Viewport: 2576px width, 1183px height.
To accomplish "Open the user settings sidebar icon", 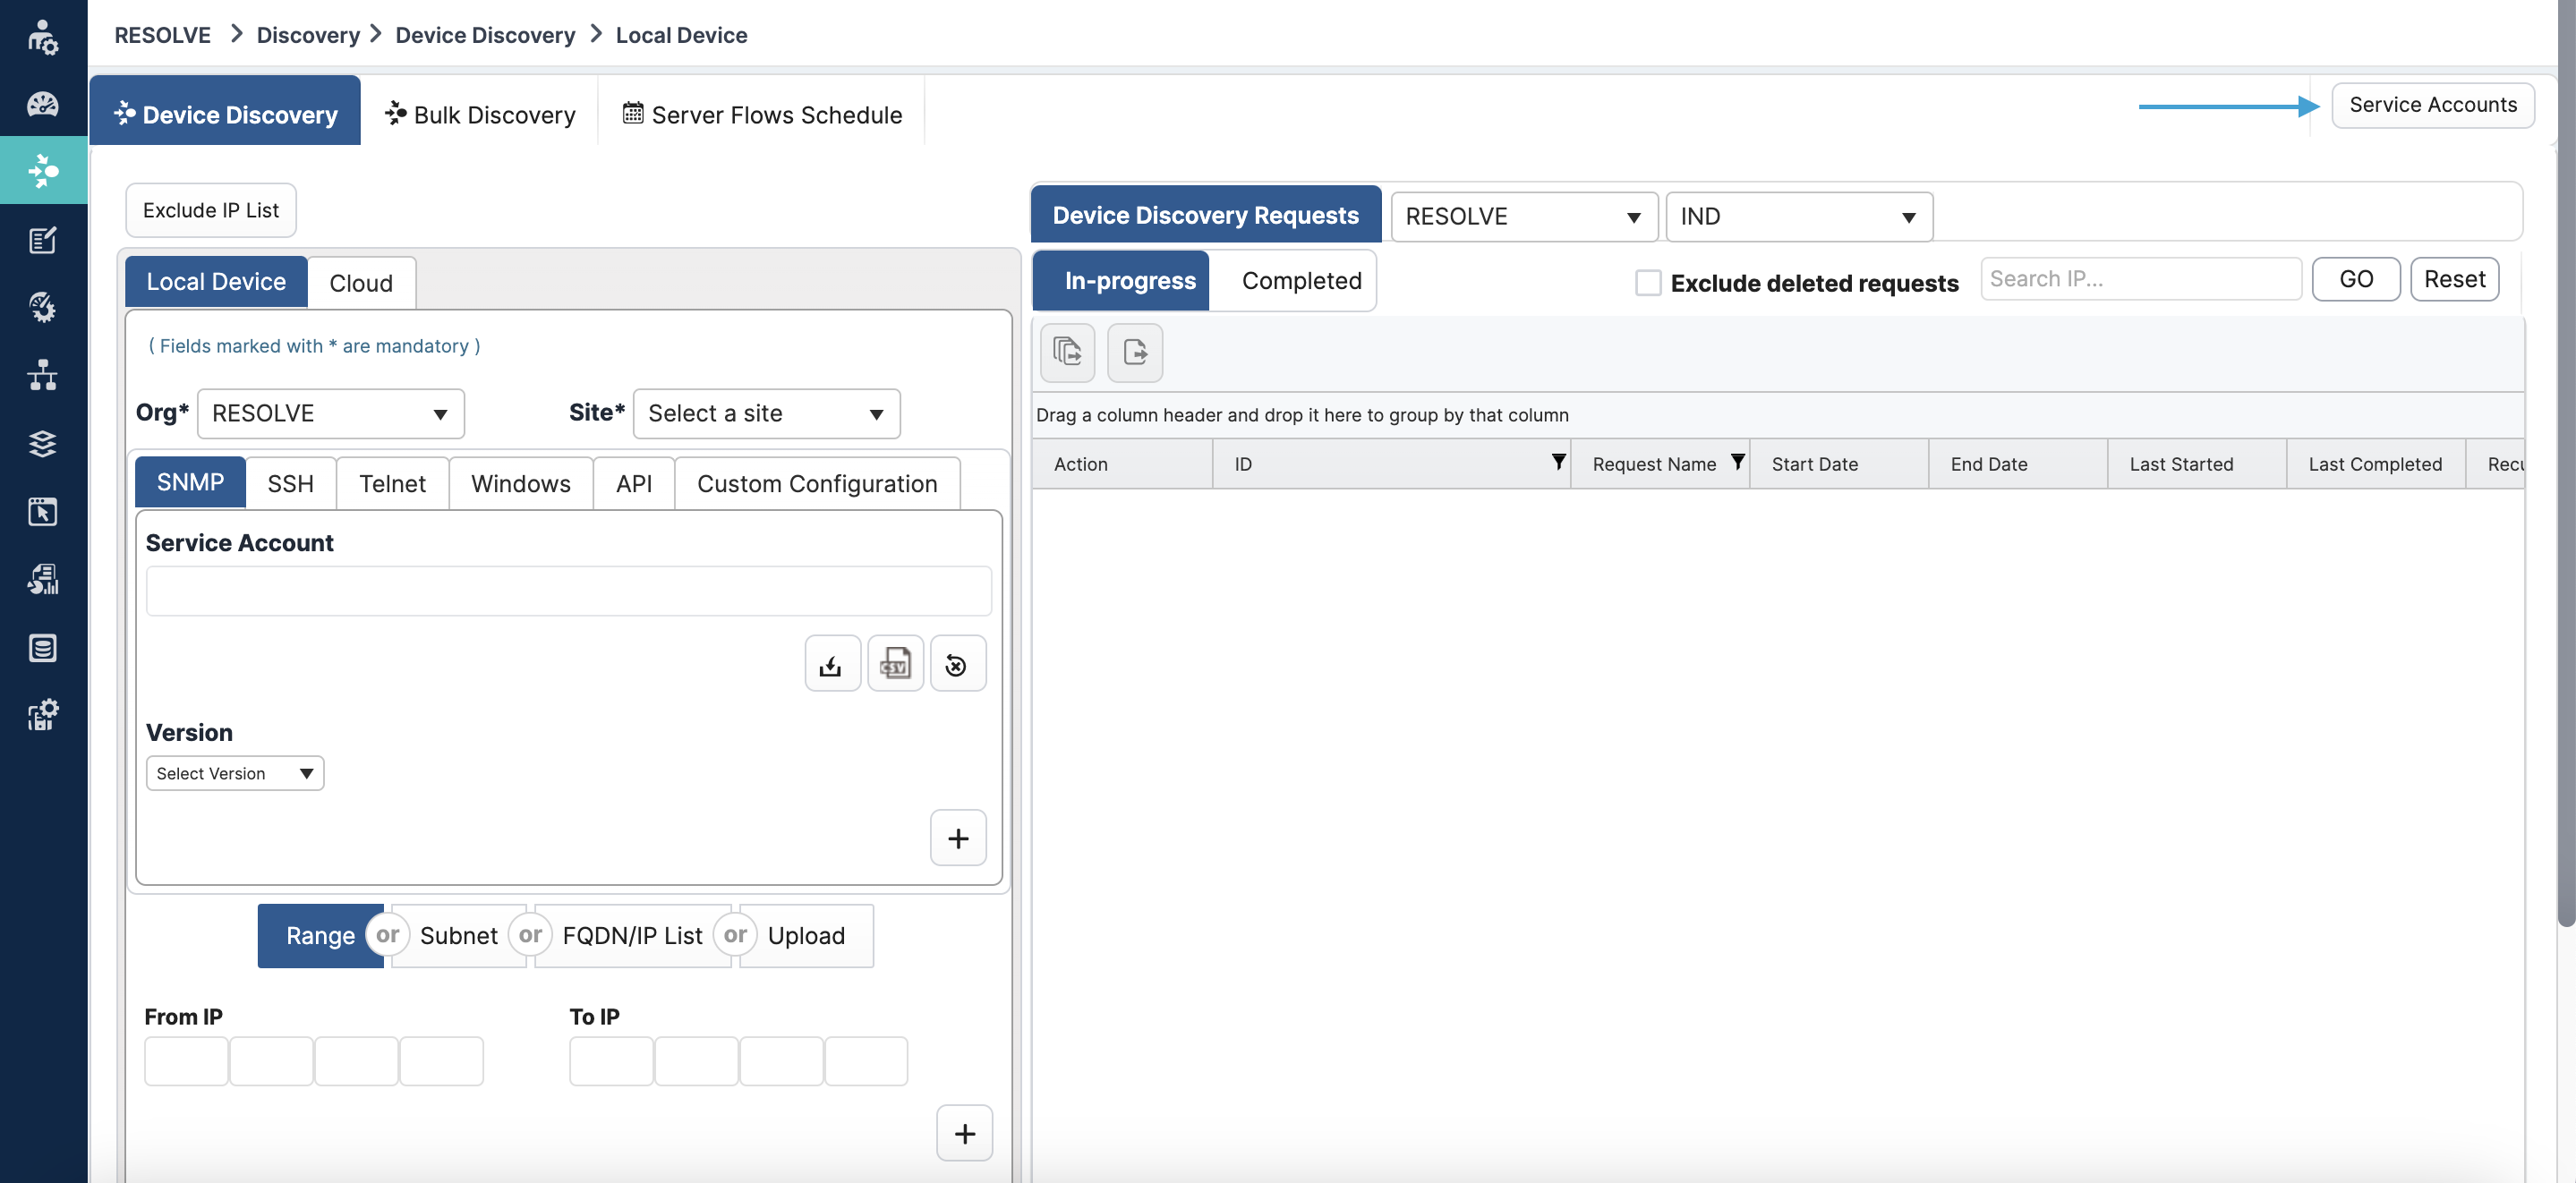I will 42,37.
